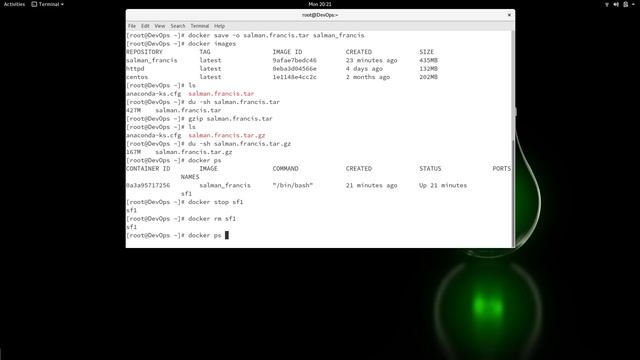Screen dimensions: 640x360
Task: Click the 435MB size value
Action: [x=428, y=60]
